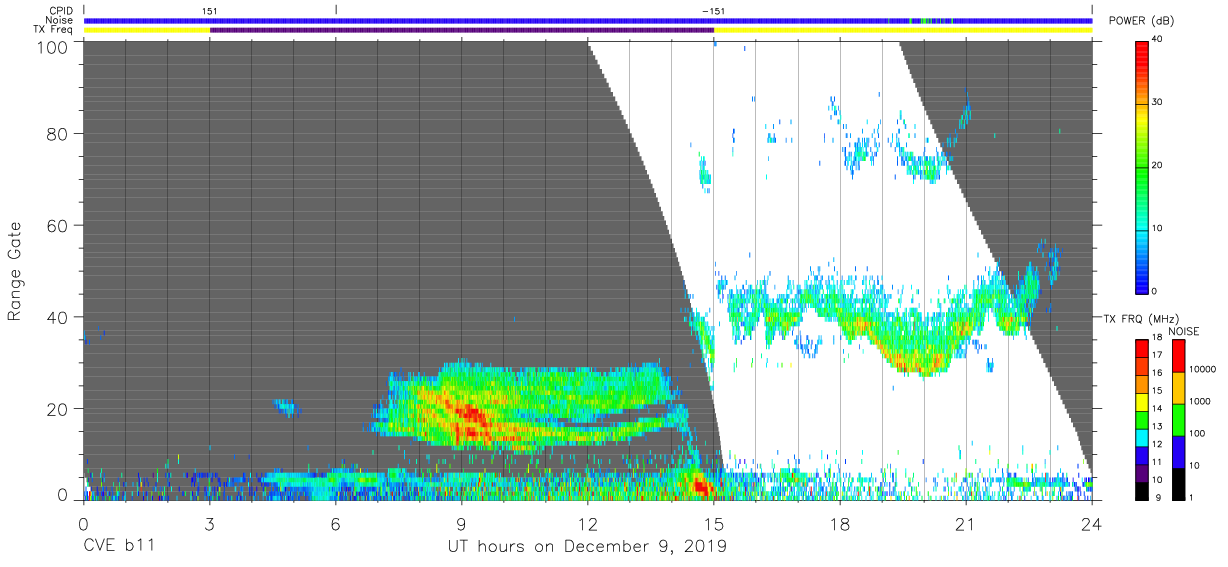Click the 'POWER (dB)' colorbar title
Viewport: 1228px width, 567px height.
[1142, 21]
